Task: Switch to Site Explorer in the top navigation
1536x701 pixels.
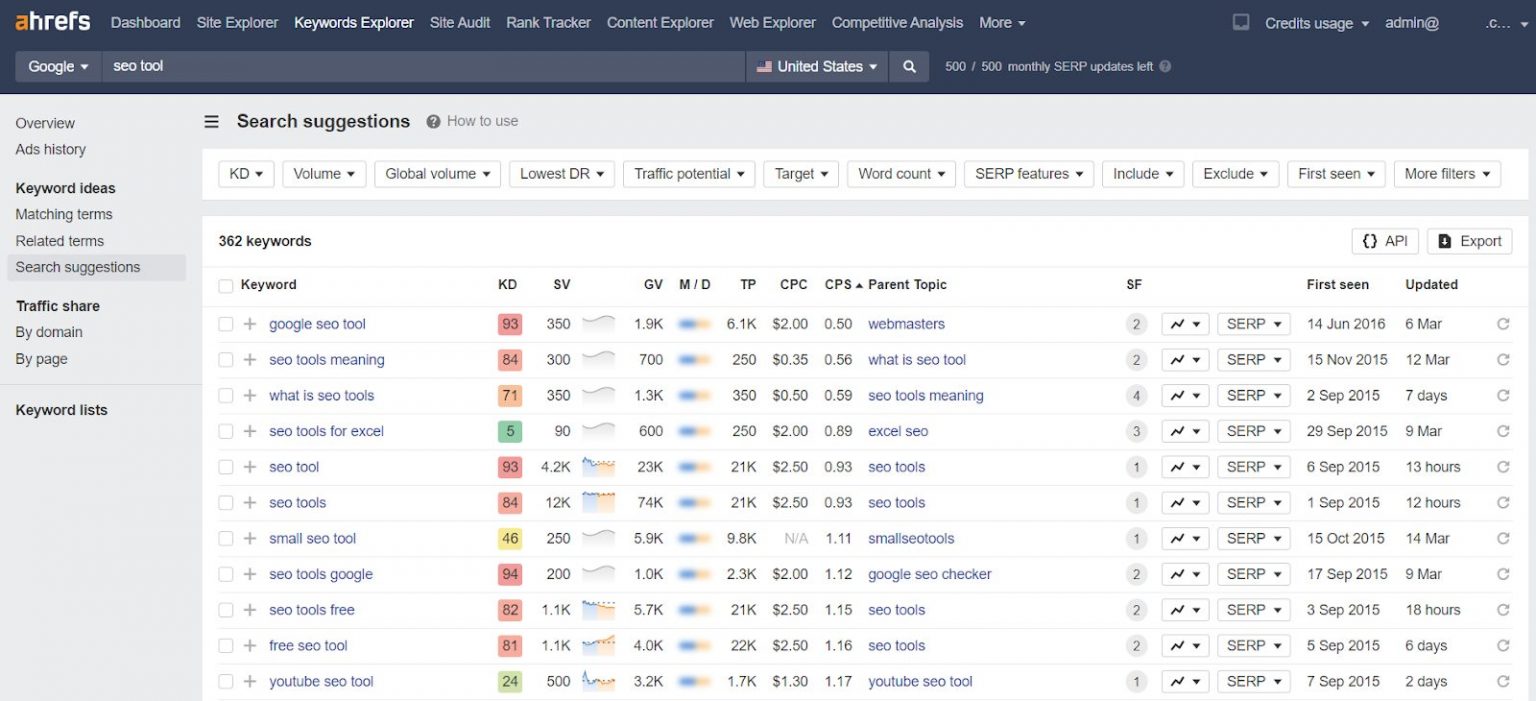Action: tap(237, 23)
